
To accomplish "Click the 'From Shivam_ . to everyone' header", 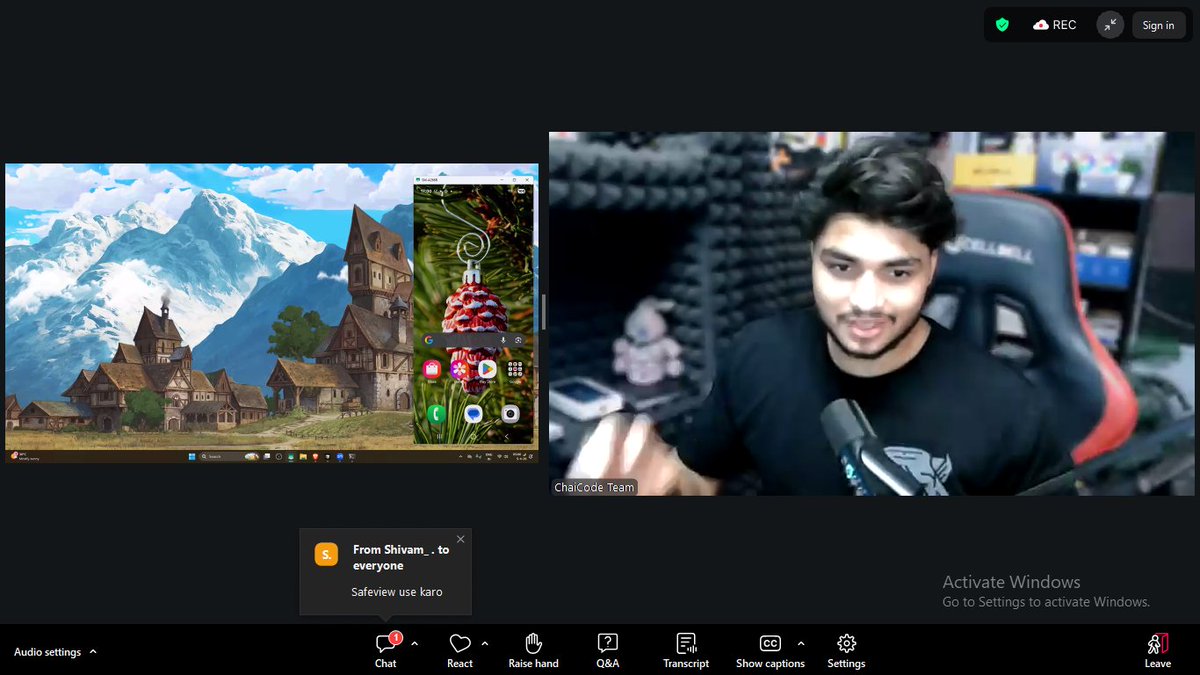I will click(x=401, y=558).
